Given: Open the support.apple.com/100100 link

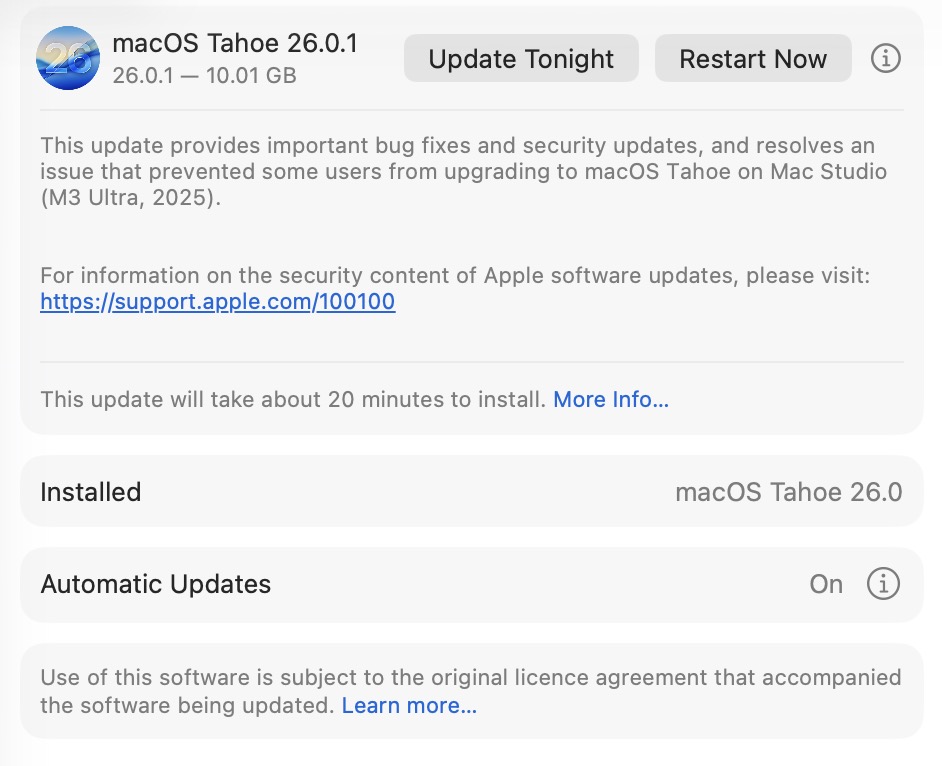Looking at the screenshot, I should (x=218, y=302).
